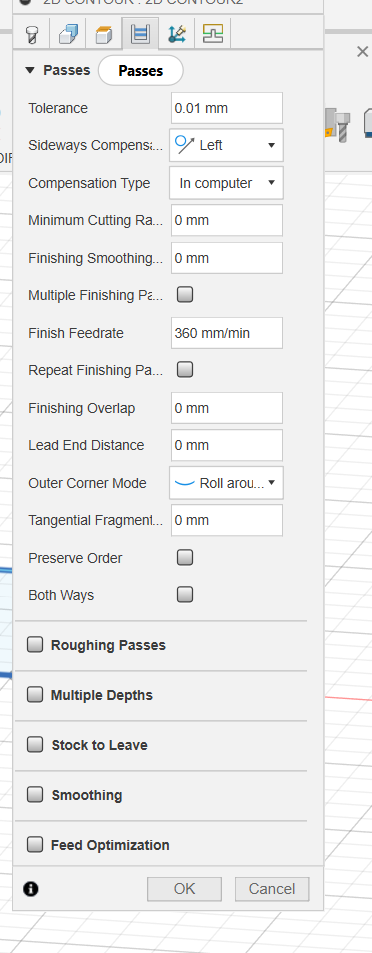
Task: Check the Stock to Leave option
Action: [35, 745]
